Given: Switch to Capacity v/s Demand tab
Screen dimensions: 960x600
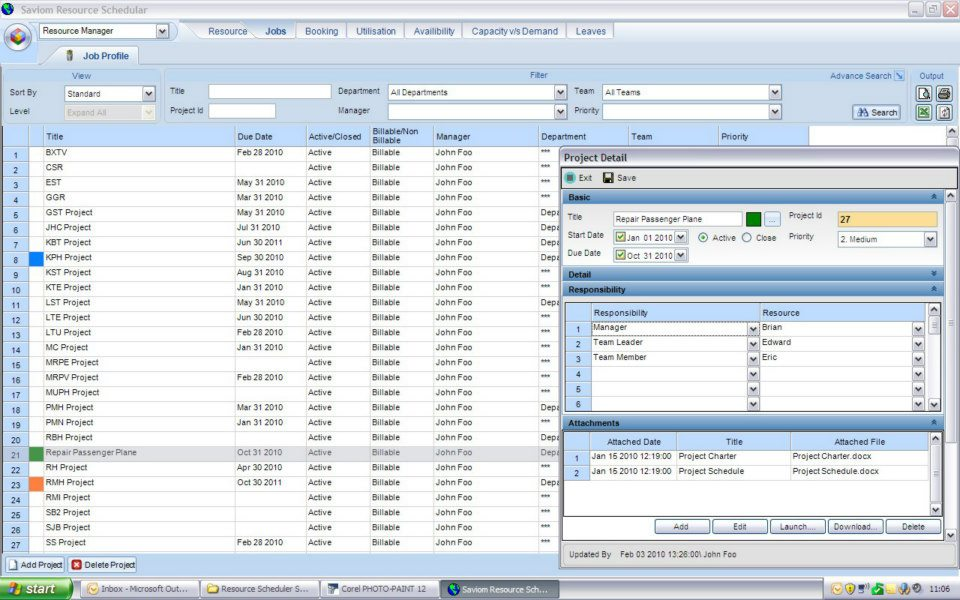Looking at the screenshot, I should pyautogui.click(x=514, y=31).
